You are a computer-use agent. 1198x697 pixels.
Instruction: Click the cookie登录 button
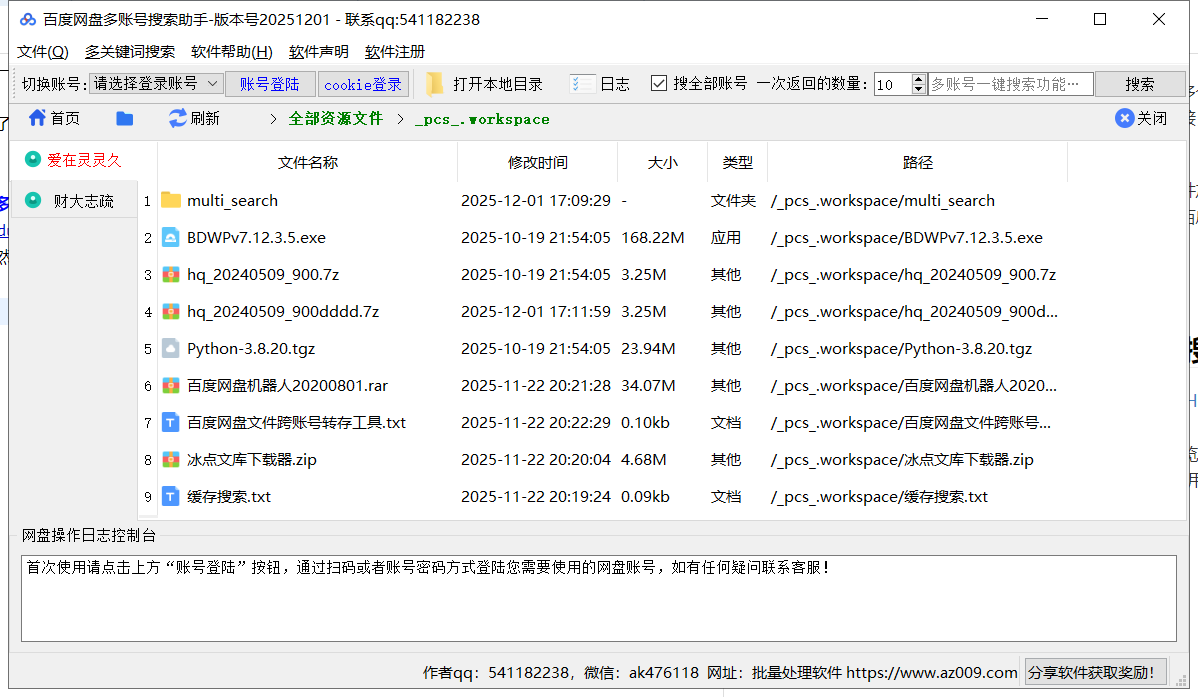coord(362,84)
